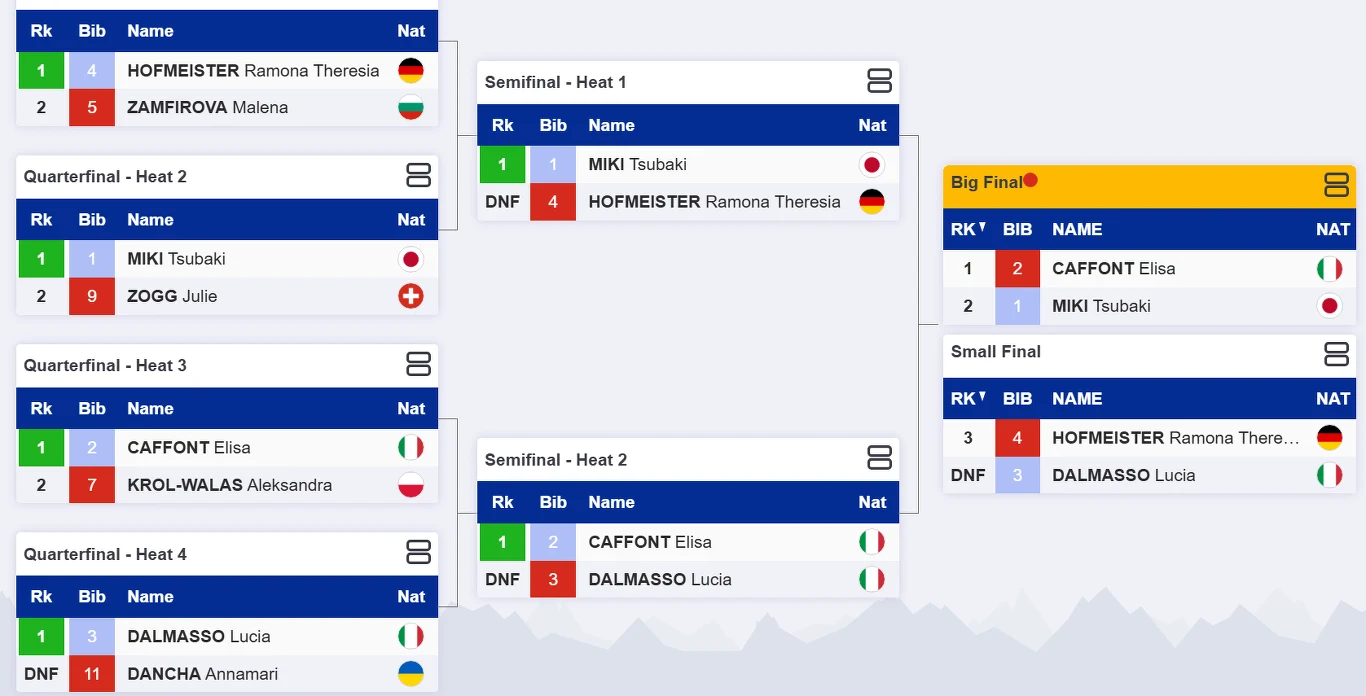1366x696 pixels.
Task: Click the heat view icon for Quarterfinal Heat 4
Action: (418, 553)
